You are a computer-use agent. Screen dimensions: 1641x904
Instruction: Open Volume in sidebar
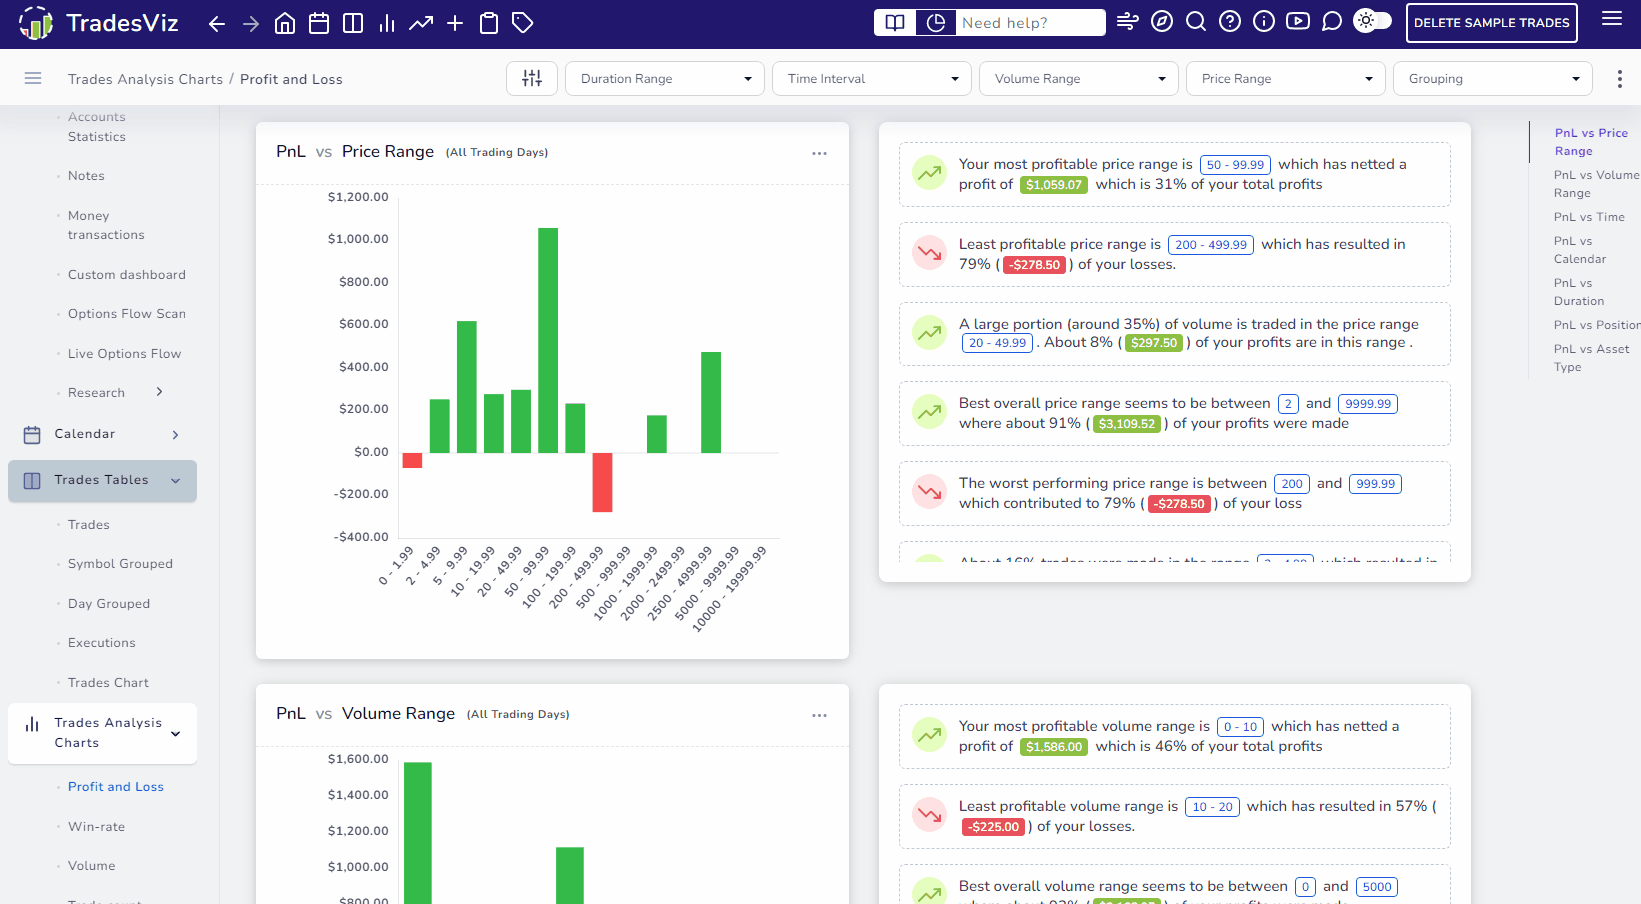click(x=92, y=866)
